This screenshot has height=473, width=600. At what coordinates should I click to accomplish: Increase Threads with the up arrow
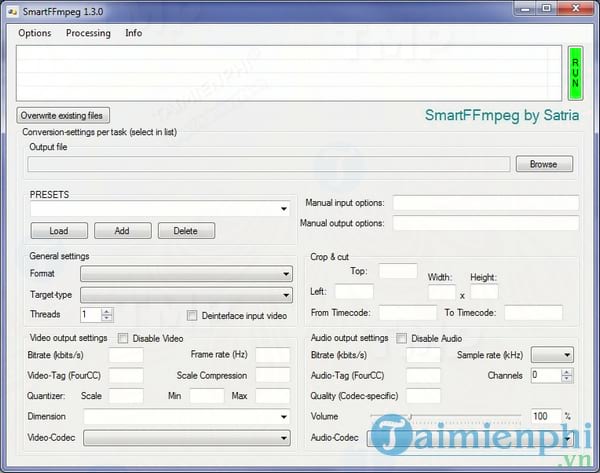tap(107, 312)
